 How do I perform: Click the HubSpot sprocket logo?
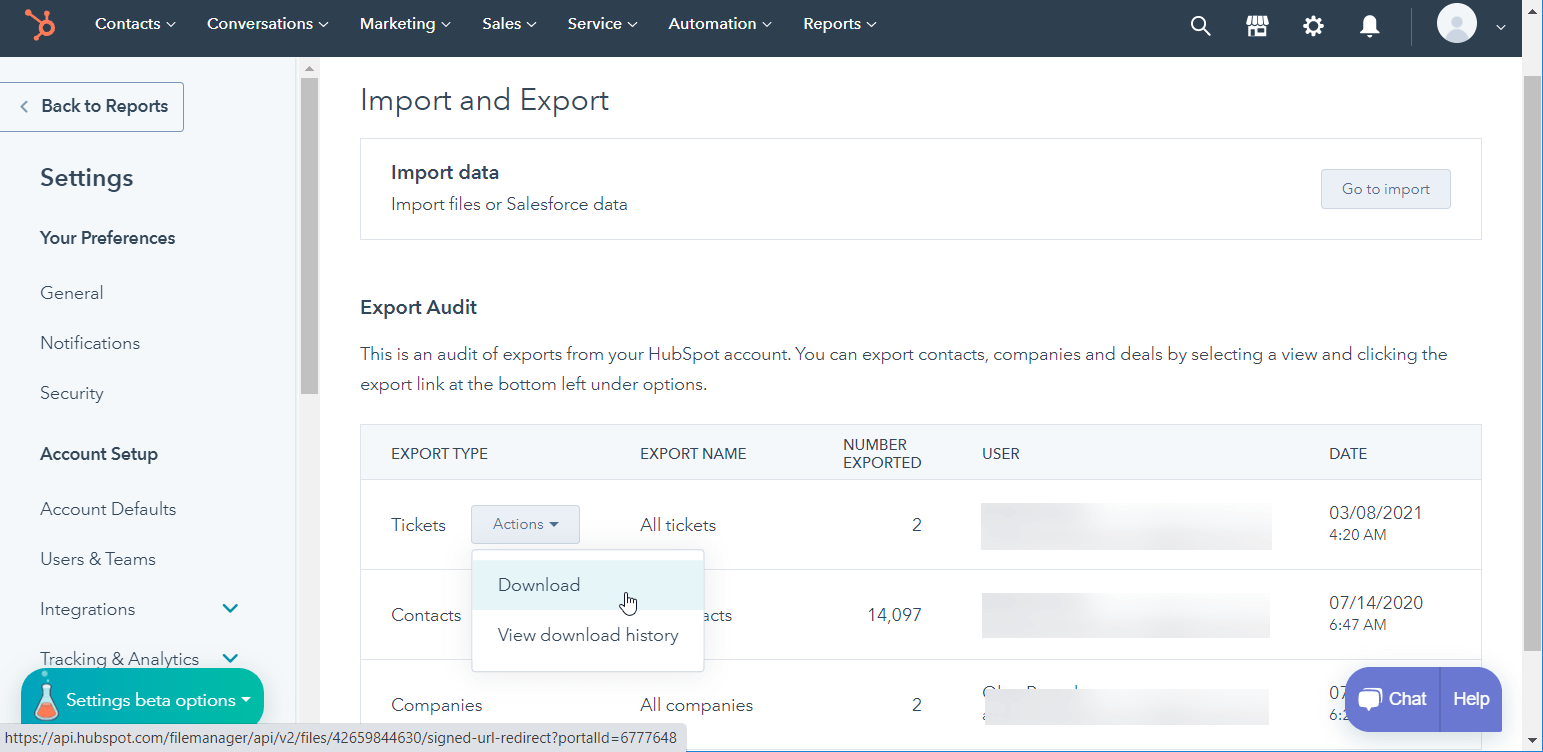click(39, 25)
